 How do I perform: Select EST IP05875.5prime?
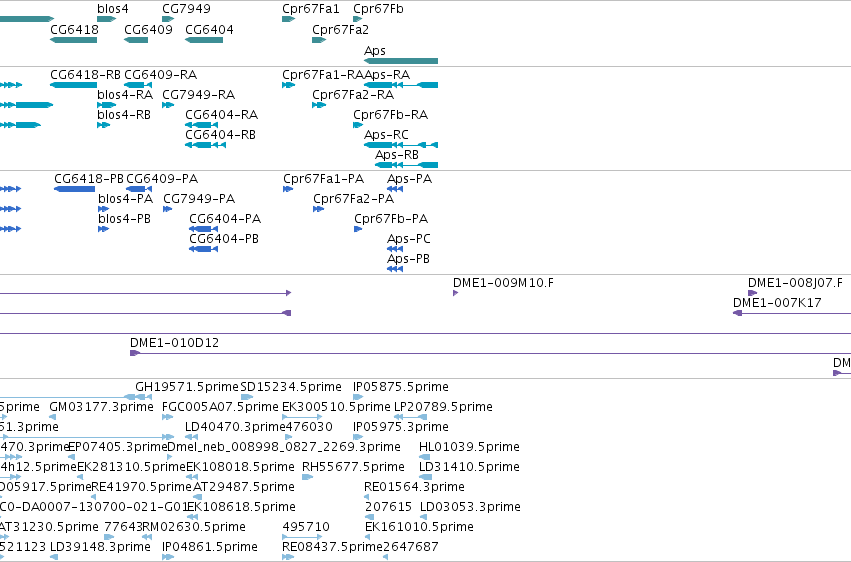(x=401, y=387)
